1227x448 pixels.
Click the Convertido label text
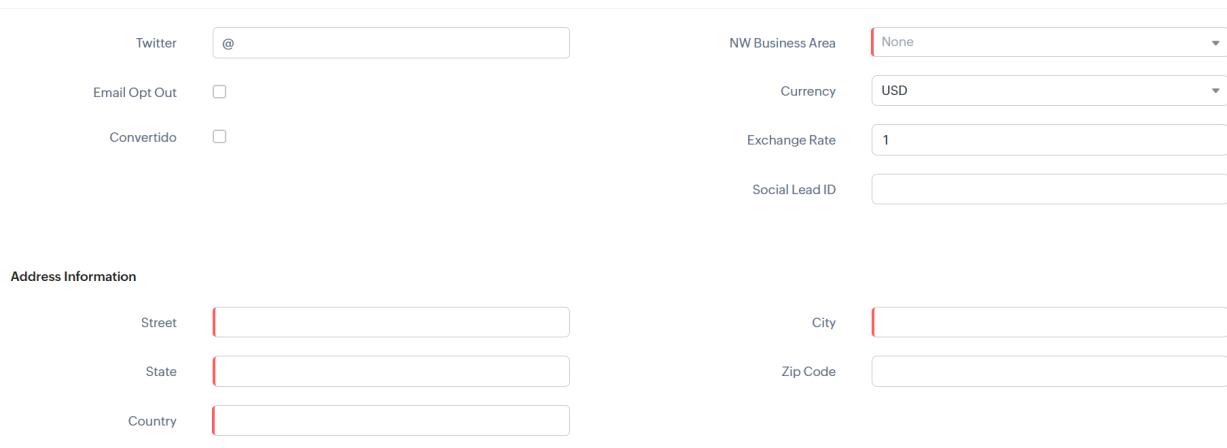(143, 138)
